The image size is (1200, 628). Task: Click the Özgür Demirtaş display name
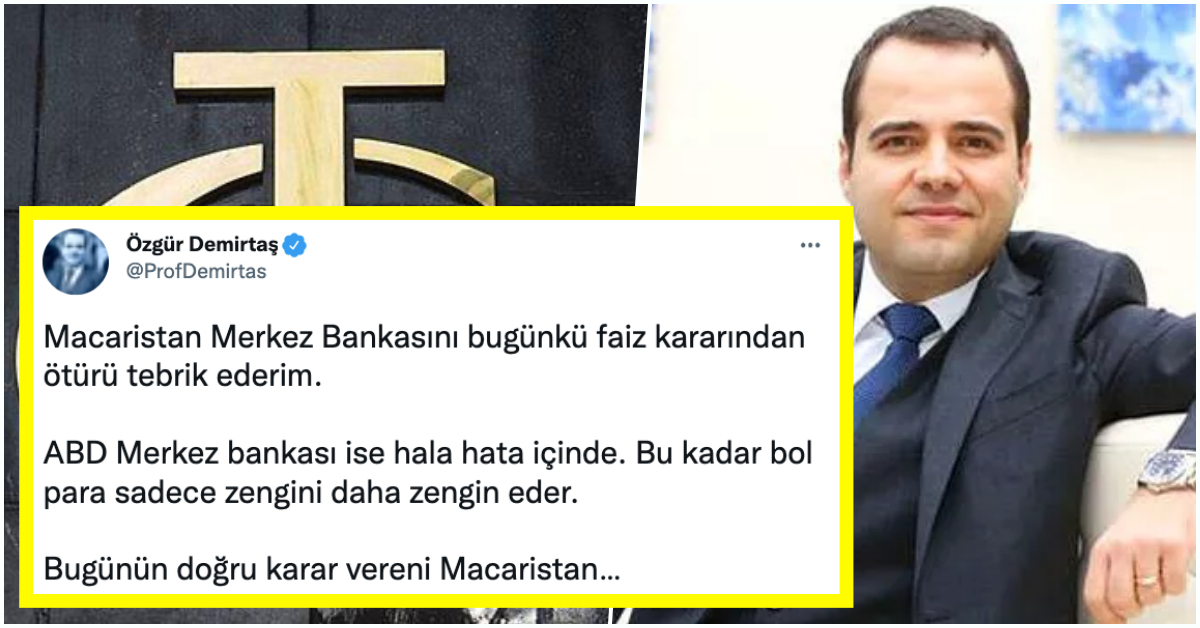[x=203, y=245]
